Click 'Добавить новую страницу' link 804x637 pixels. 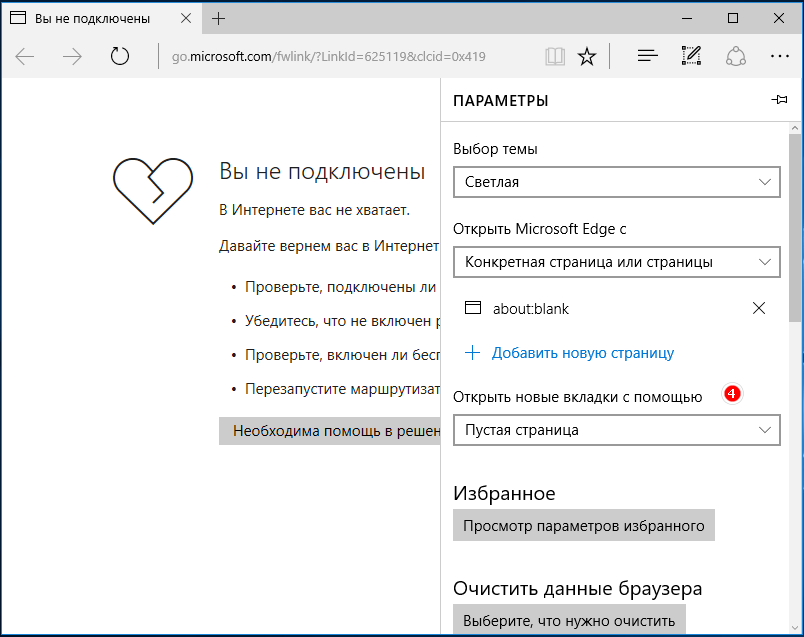pos(582,352)
